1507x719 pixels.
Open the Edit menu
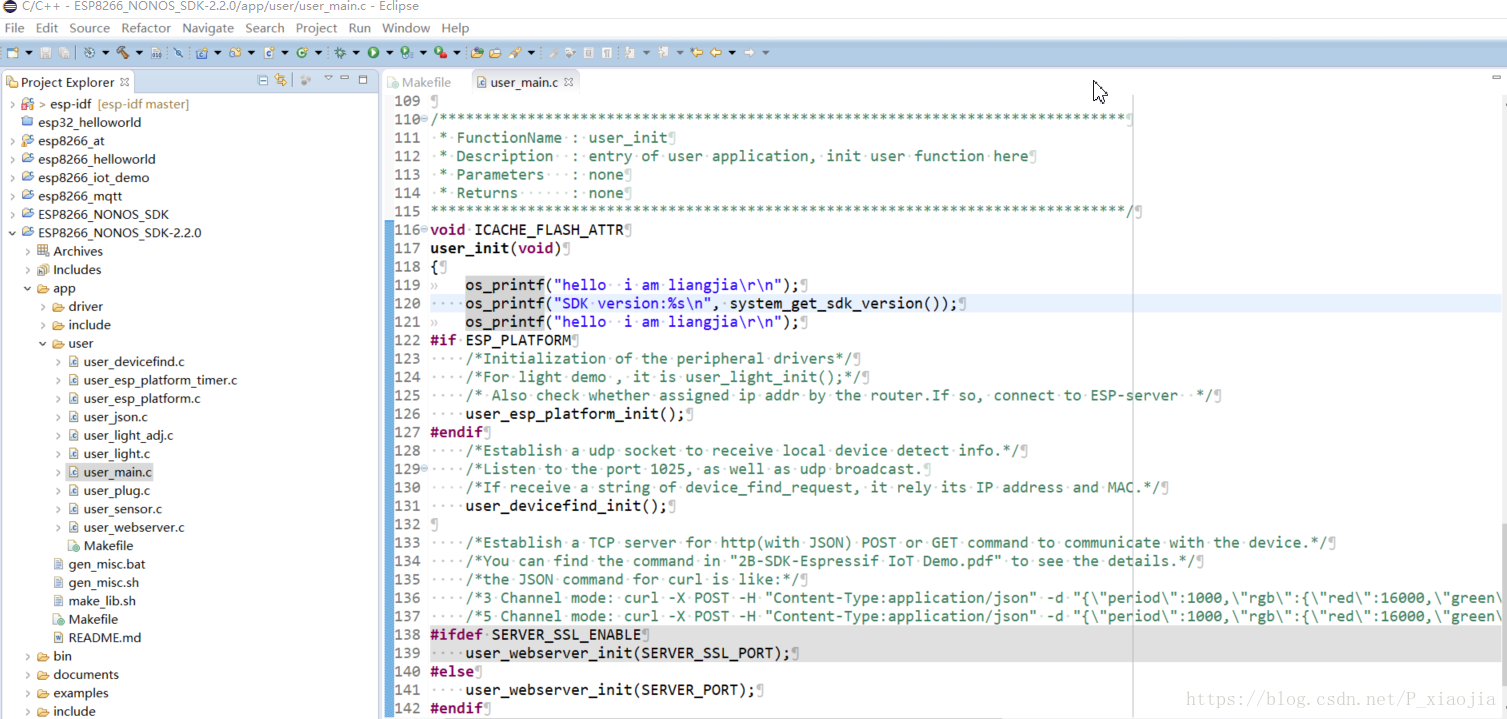tap(47, 28)
